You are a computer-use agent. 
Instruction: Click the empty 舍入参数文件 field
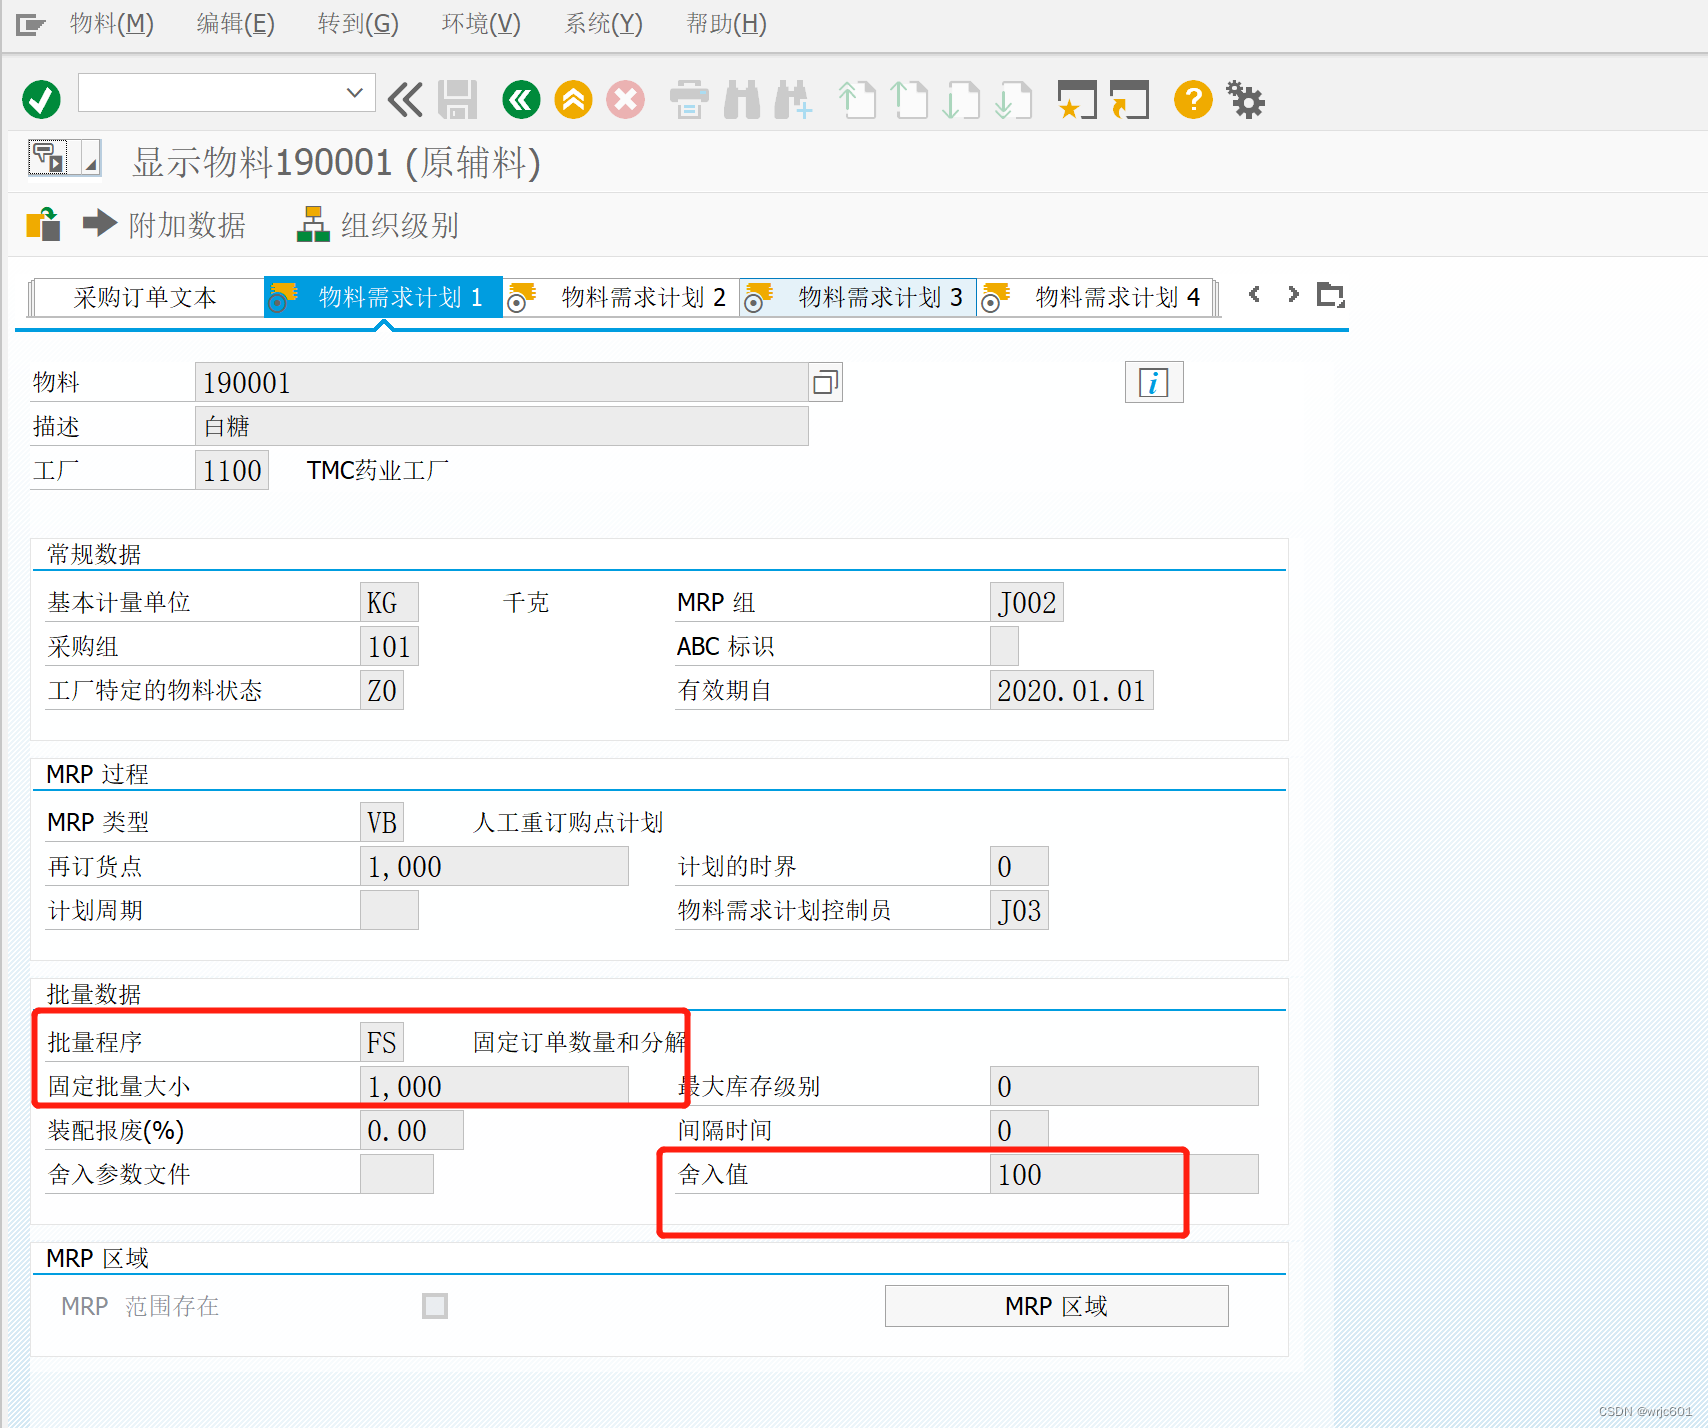[x=397, y=1174]
